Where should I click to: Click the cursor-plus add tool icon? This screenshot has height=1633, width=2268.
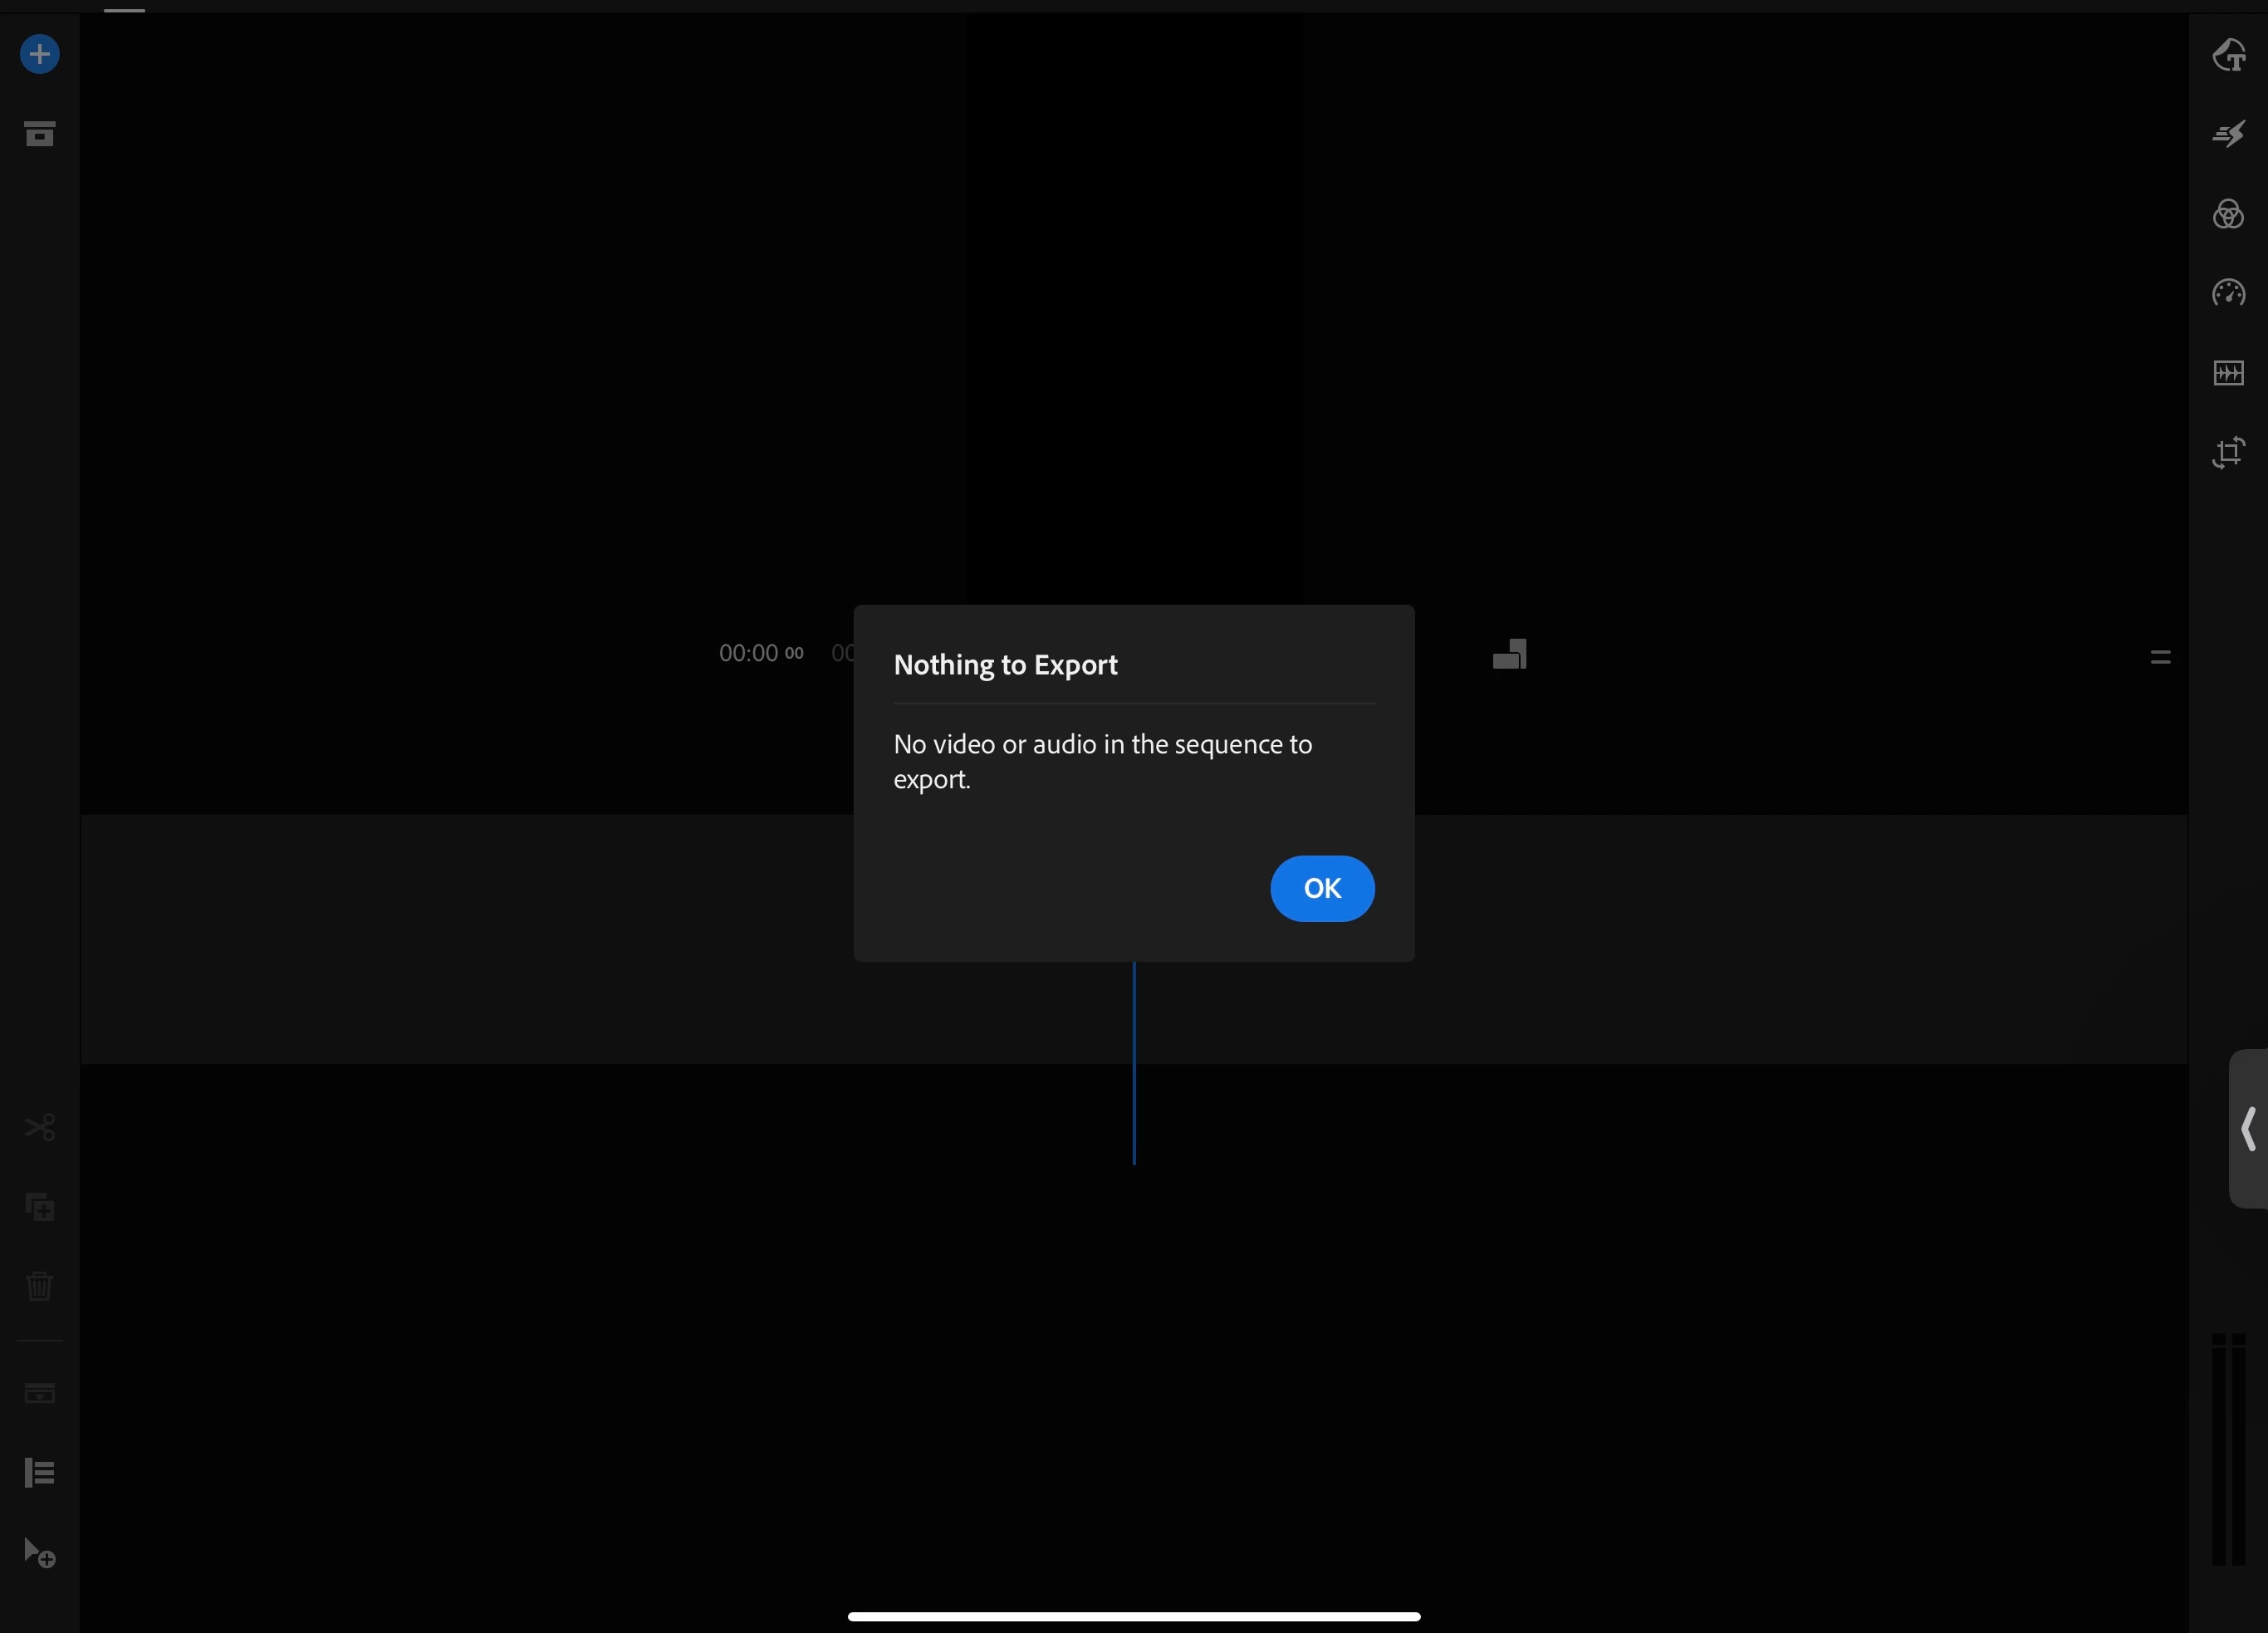point(40,1553)
